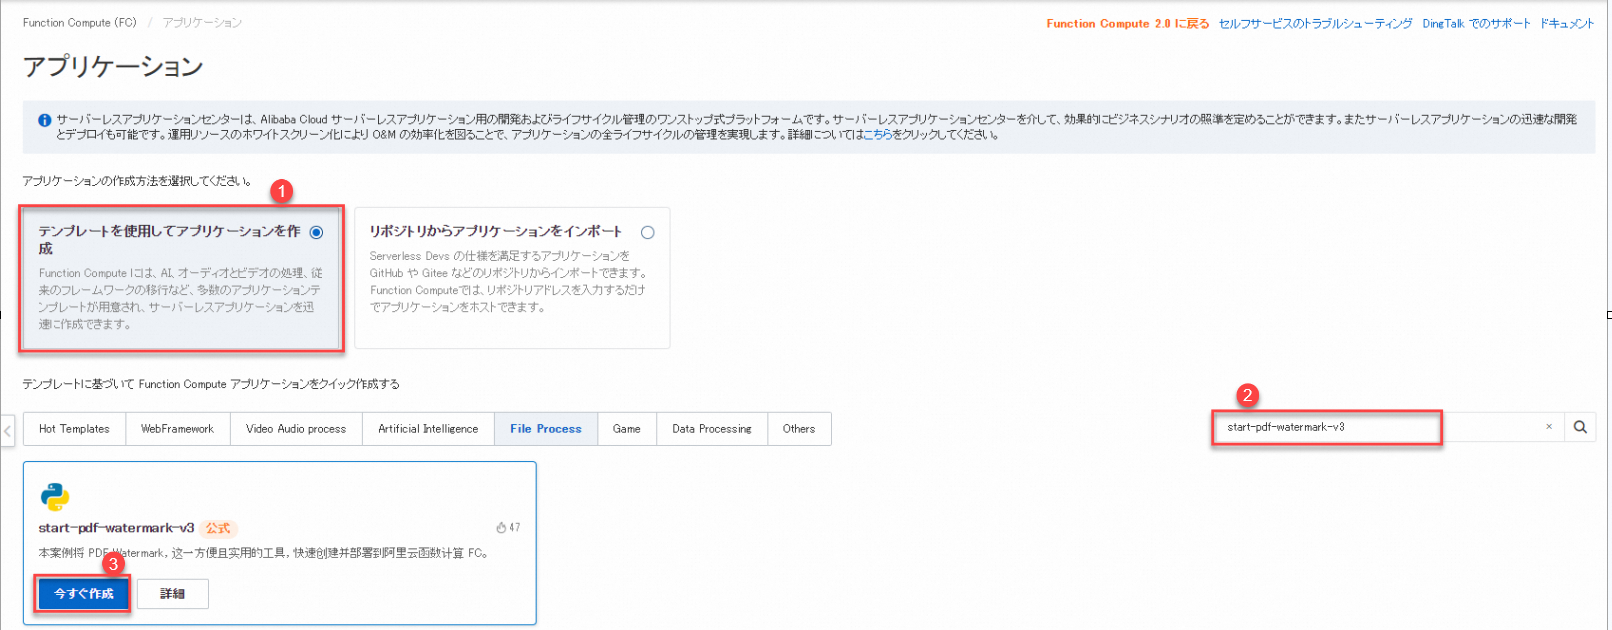Open self-service troubleshooting link
This screenshot has width=1612, height=630.
click(x=1316, y=23)
